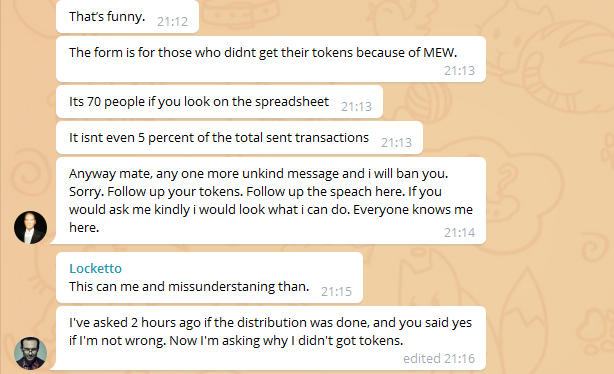Click the 21:14 timestamp on ban message
Image resolution: width=614 pixels, height=374 pixels.
click(459, 233)
